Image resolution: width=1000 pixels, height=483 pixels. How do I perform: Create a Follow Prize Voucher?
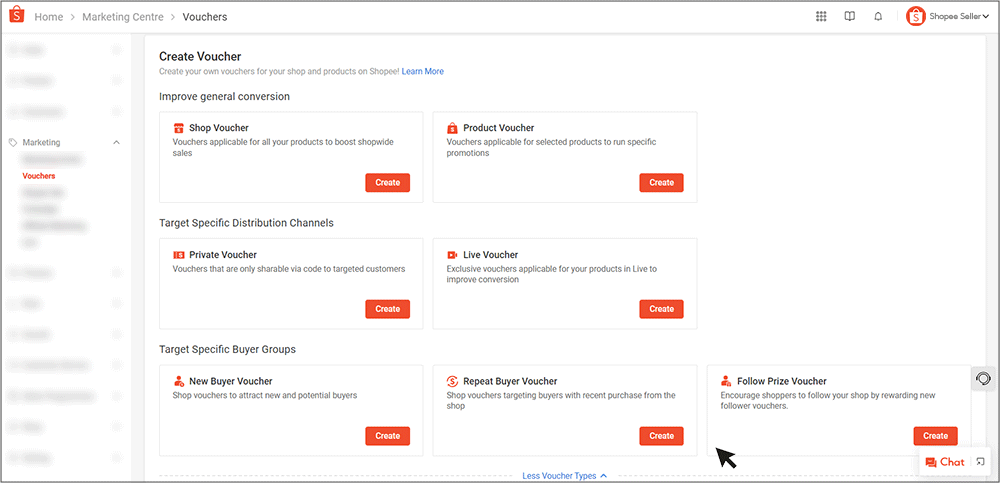[936, 436]
